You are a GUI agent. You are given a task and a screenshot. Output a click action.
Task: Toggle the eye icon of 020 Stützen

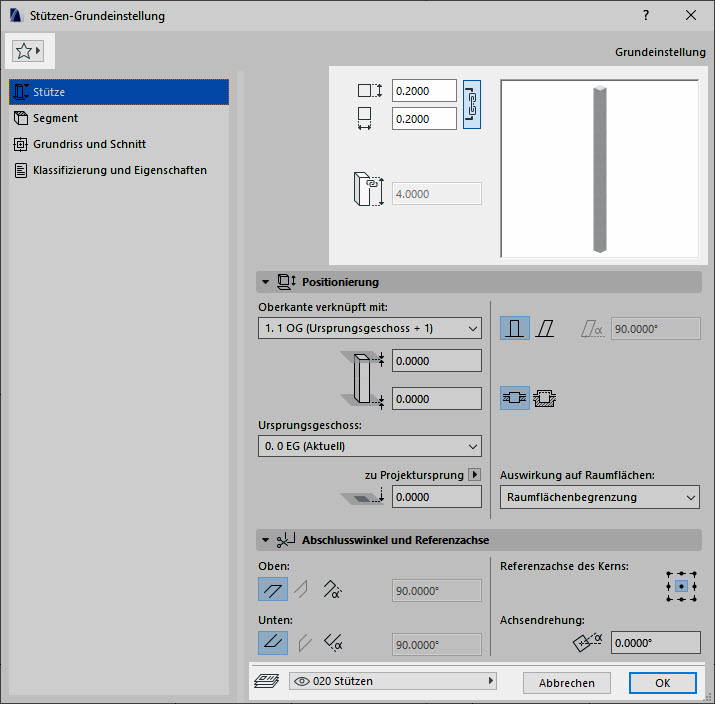pyautogui.click(x=301, y=681)
